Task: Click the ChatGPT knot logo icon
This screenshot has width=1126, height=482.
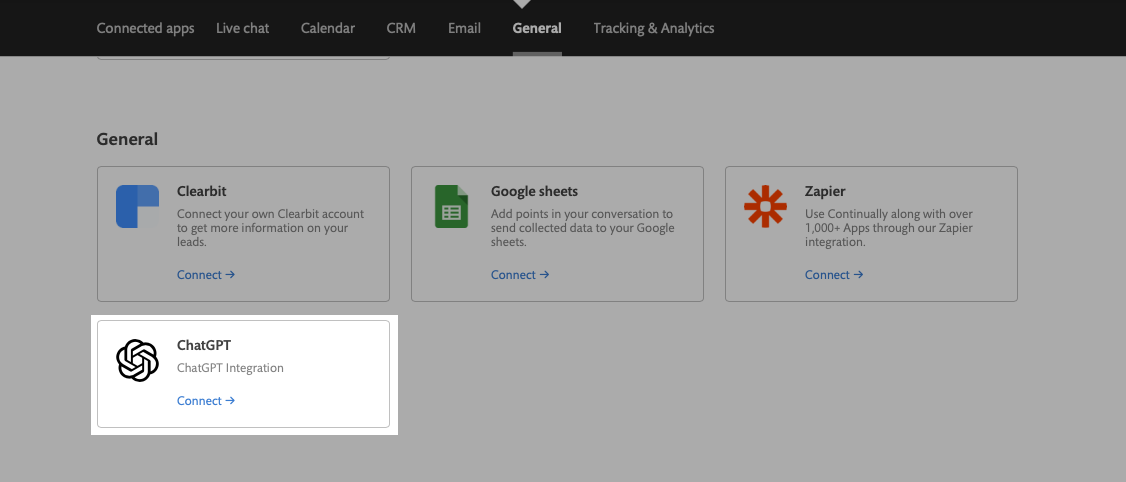Action: [137, 361]
